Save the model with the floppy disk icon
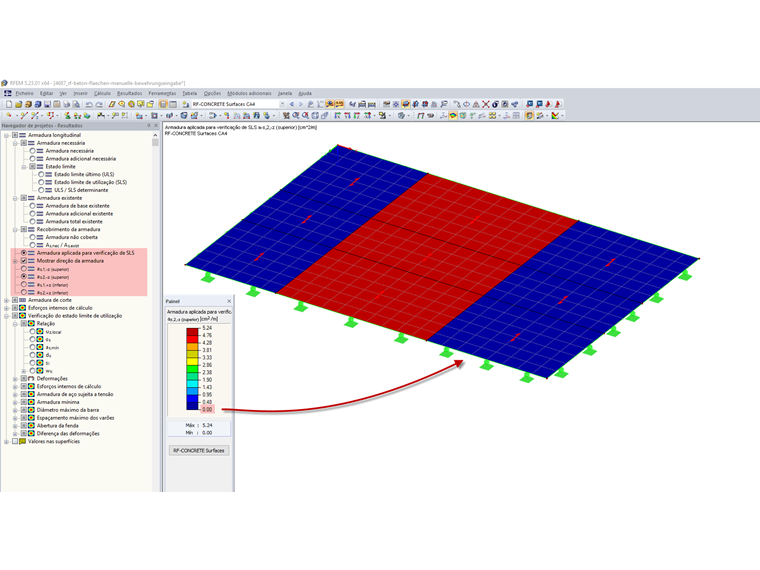Screen dimensions: 760x570 (48, 104)
